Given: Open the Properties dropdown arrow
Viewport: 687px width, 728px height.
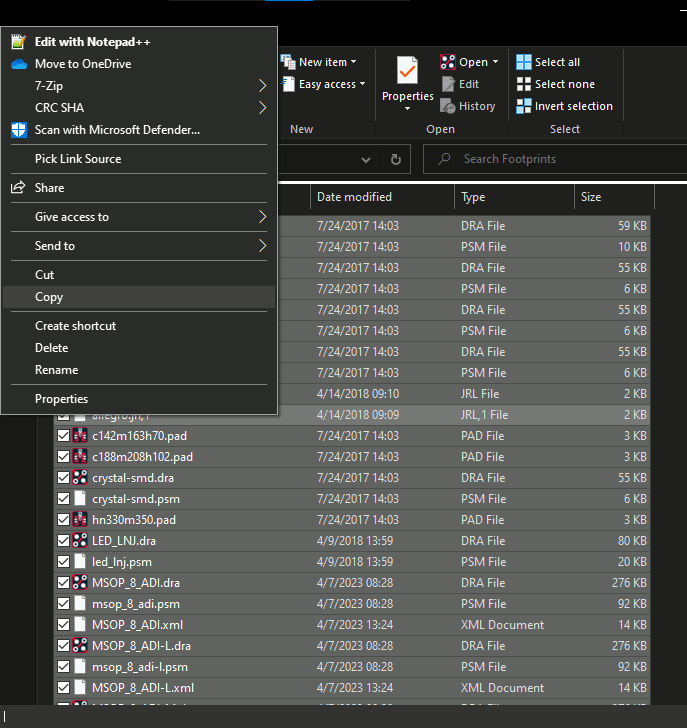Looking at the screenshot, I should (x=407, y=109).
